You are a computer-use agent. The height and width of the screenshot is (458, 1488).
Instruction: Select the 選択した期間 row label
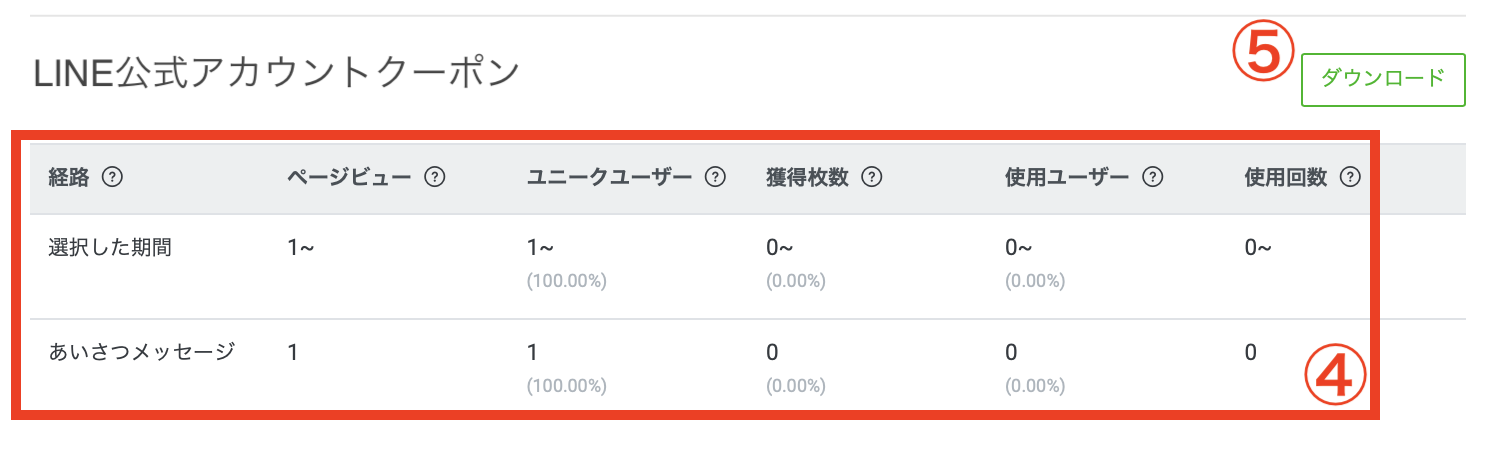110,248
